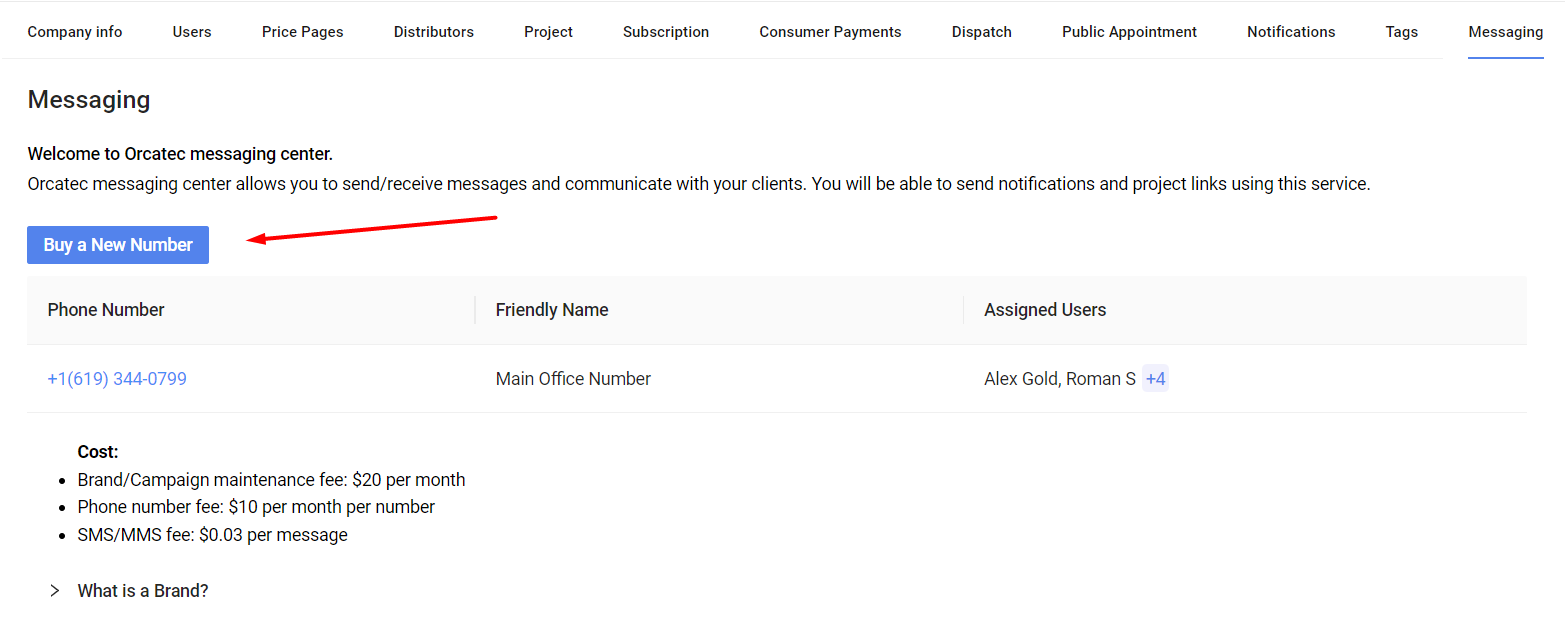Image resolution: width=1565 pixels, height=640 pixels.
Task: Open phone number +1(619) 344-0799 link
Action: [x=117, y=379]
